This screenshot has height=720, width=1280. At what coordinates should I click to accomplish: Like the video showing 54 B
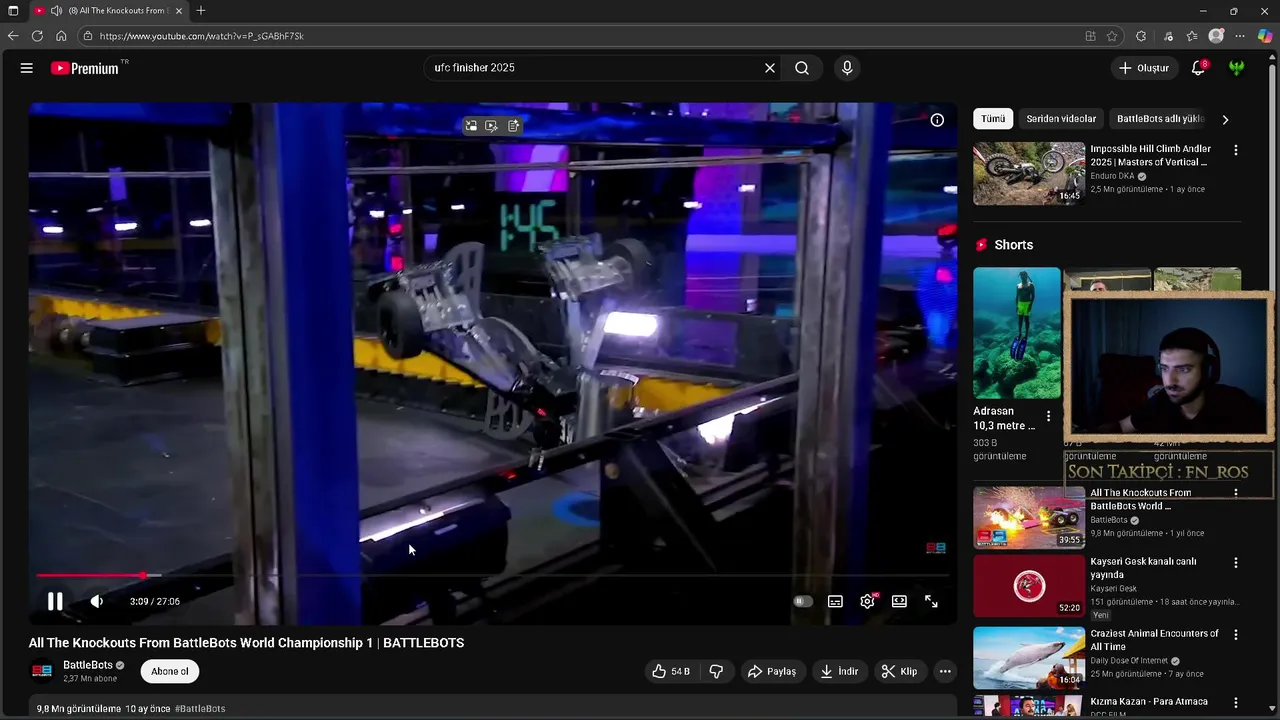pos(671,671)
